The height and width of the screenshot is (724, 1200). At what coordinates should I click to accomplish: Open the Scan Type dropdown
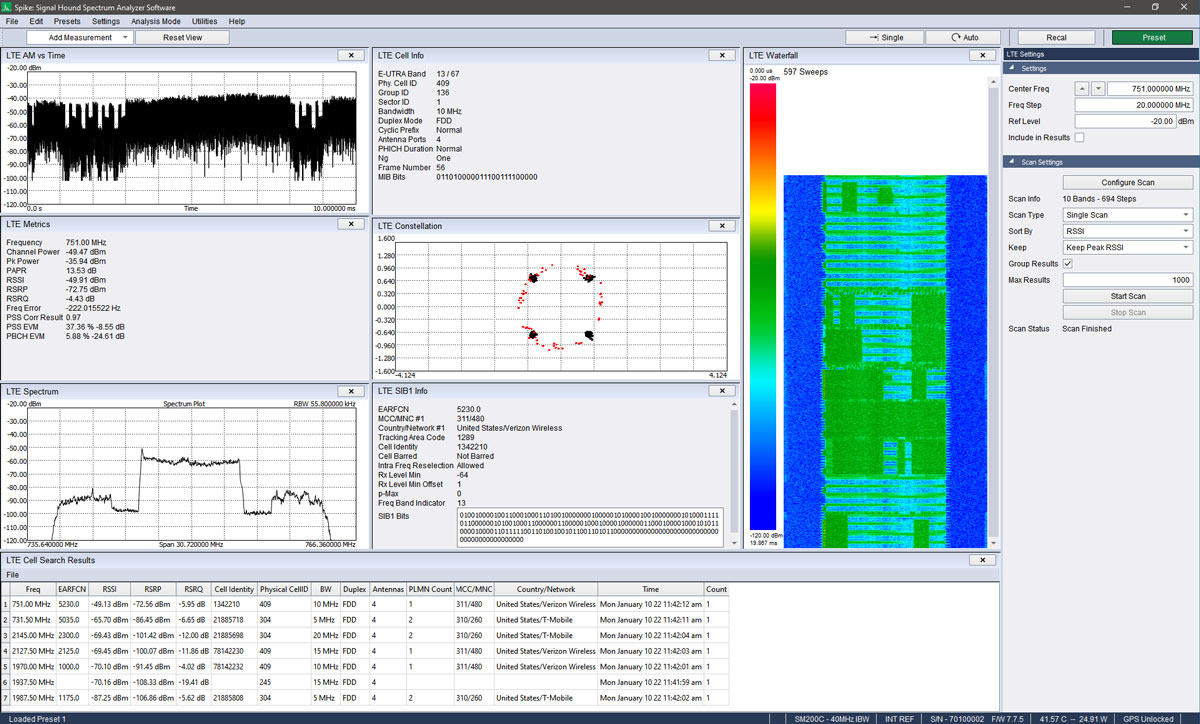pyautogui.click(x=1127, y=214)
